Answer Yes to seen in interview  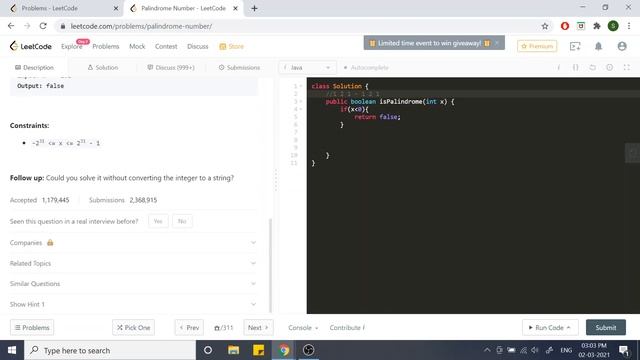pos(158,221)
